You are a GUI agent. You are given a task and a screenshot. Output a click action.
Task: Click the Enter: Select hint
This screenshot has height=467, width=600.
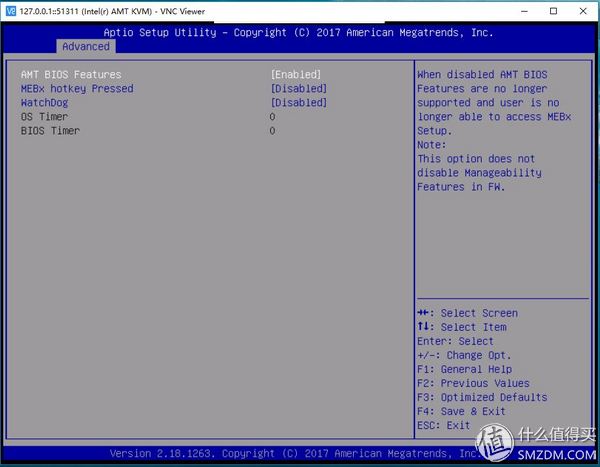(x=455, y=341)
